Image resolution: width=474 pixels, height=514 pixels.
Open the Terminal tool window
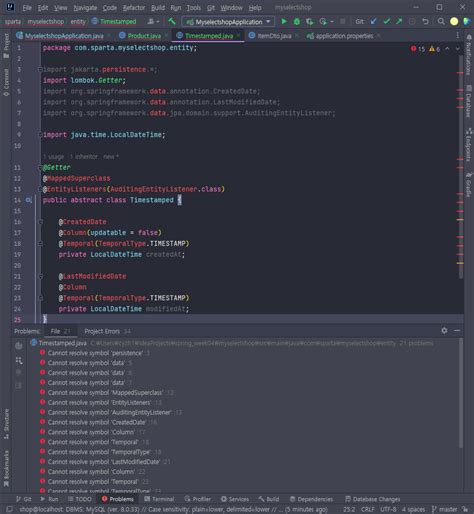159,499
